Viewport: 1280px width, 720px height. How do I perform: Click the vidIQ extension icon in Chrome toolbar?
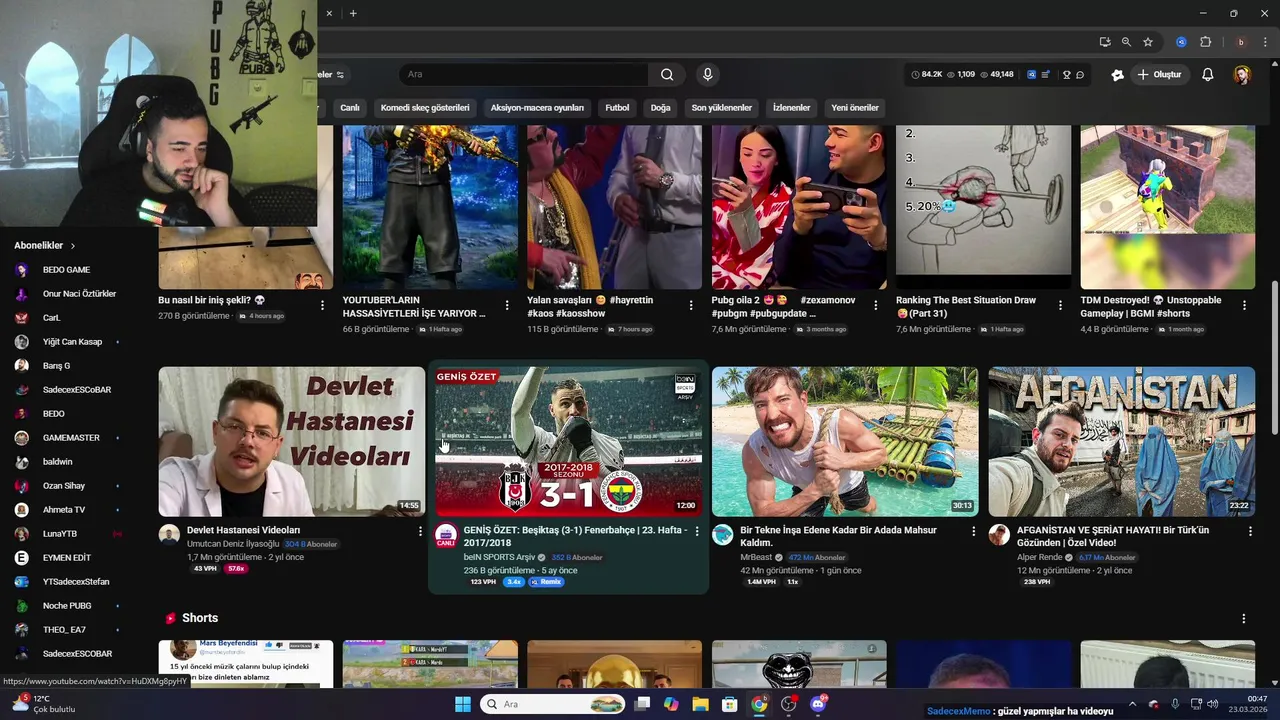click(1182, 42)
